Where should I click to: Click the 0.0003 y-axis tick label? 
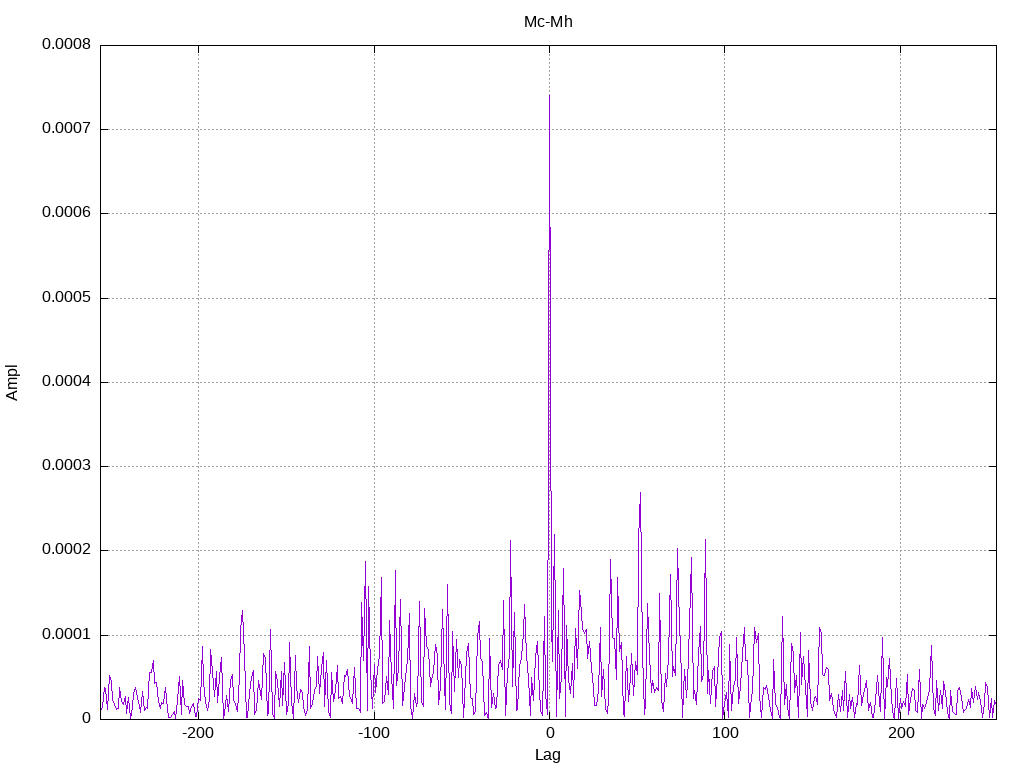[66, 466]
